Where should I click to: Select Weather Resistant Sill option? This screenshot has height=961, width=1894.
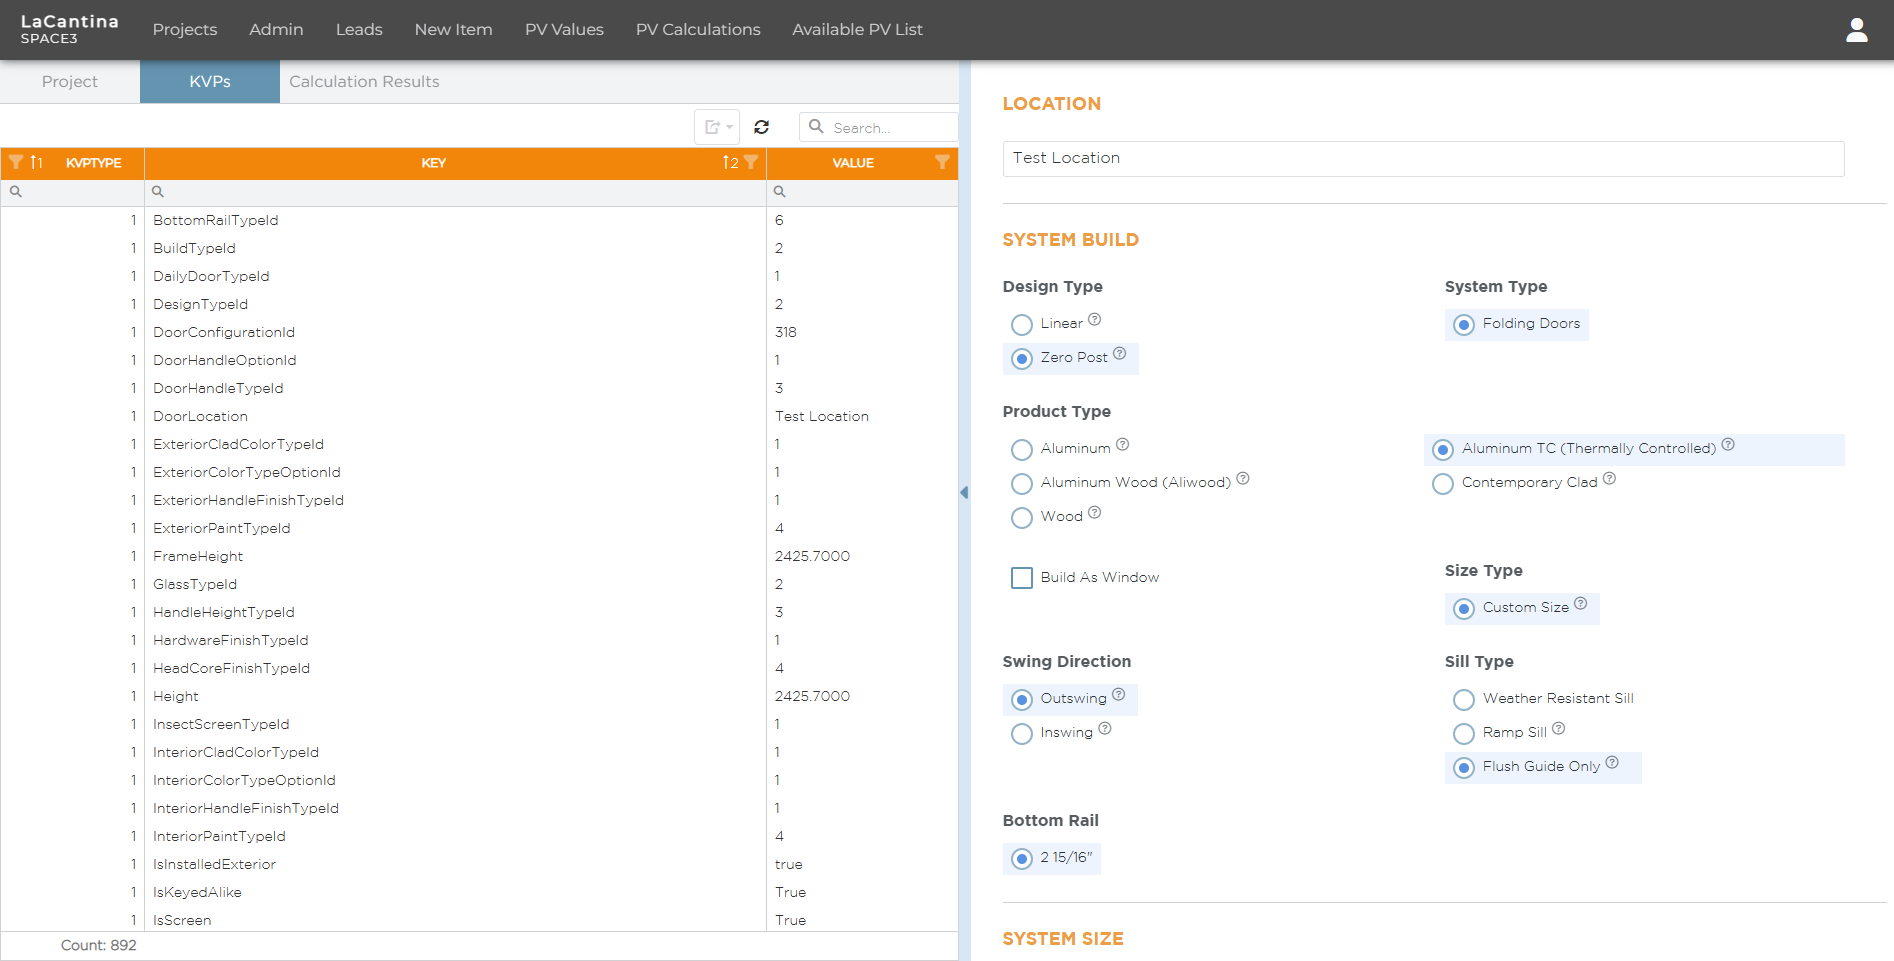click(1463, 700)
